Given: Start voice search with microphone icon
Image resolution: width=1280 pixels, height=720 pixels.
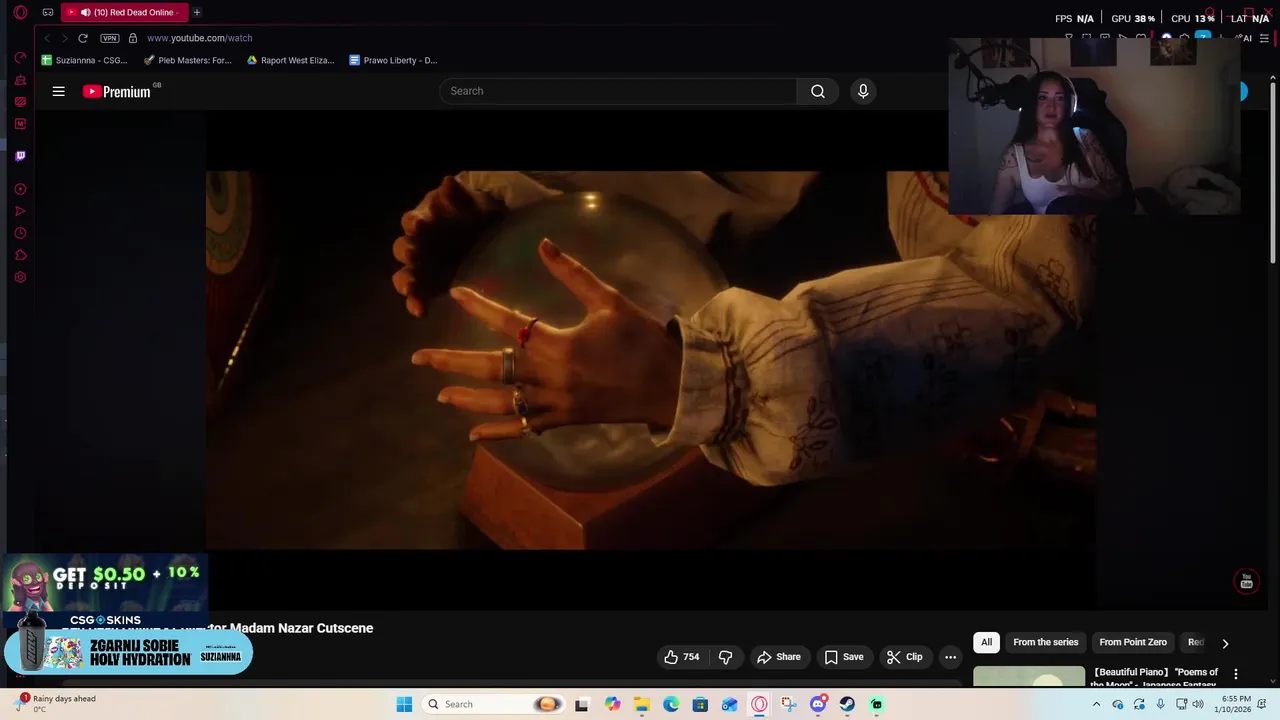Looking at the screenshot, I should coord(863,91).
